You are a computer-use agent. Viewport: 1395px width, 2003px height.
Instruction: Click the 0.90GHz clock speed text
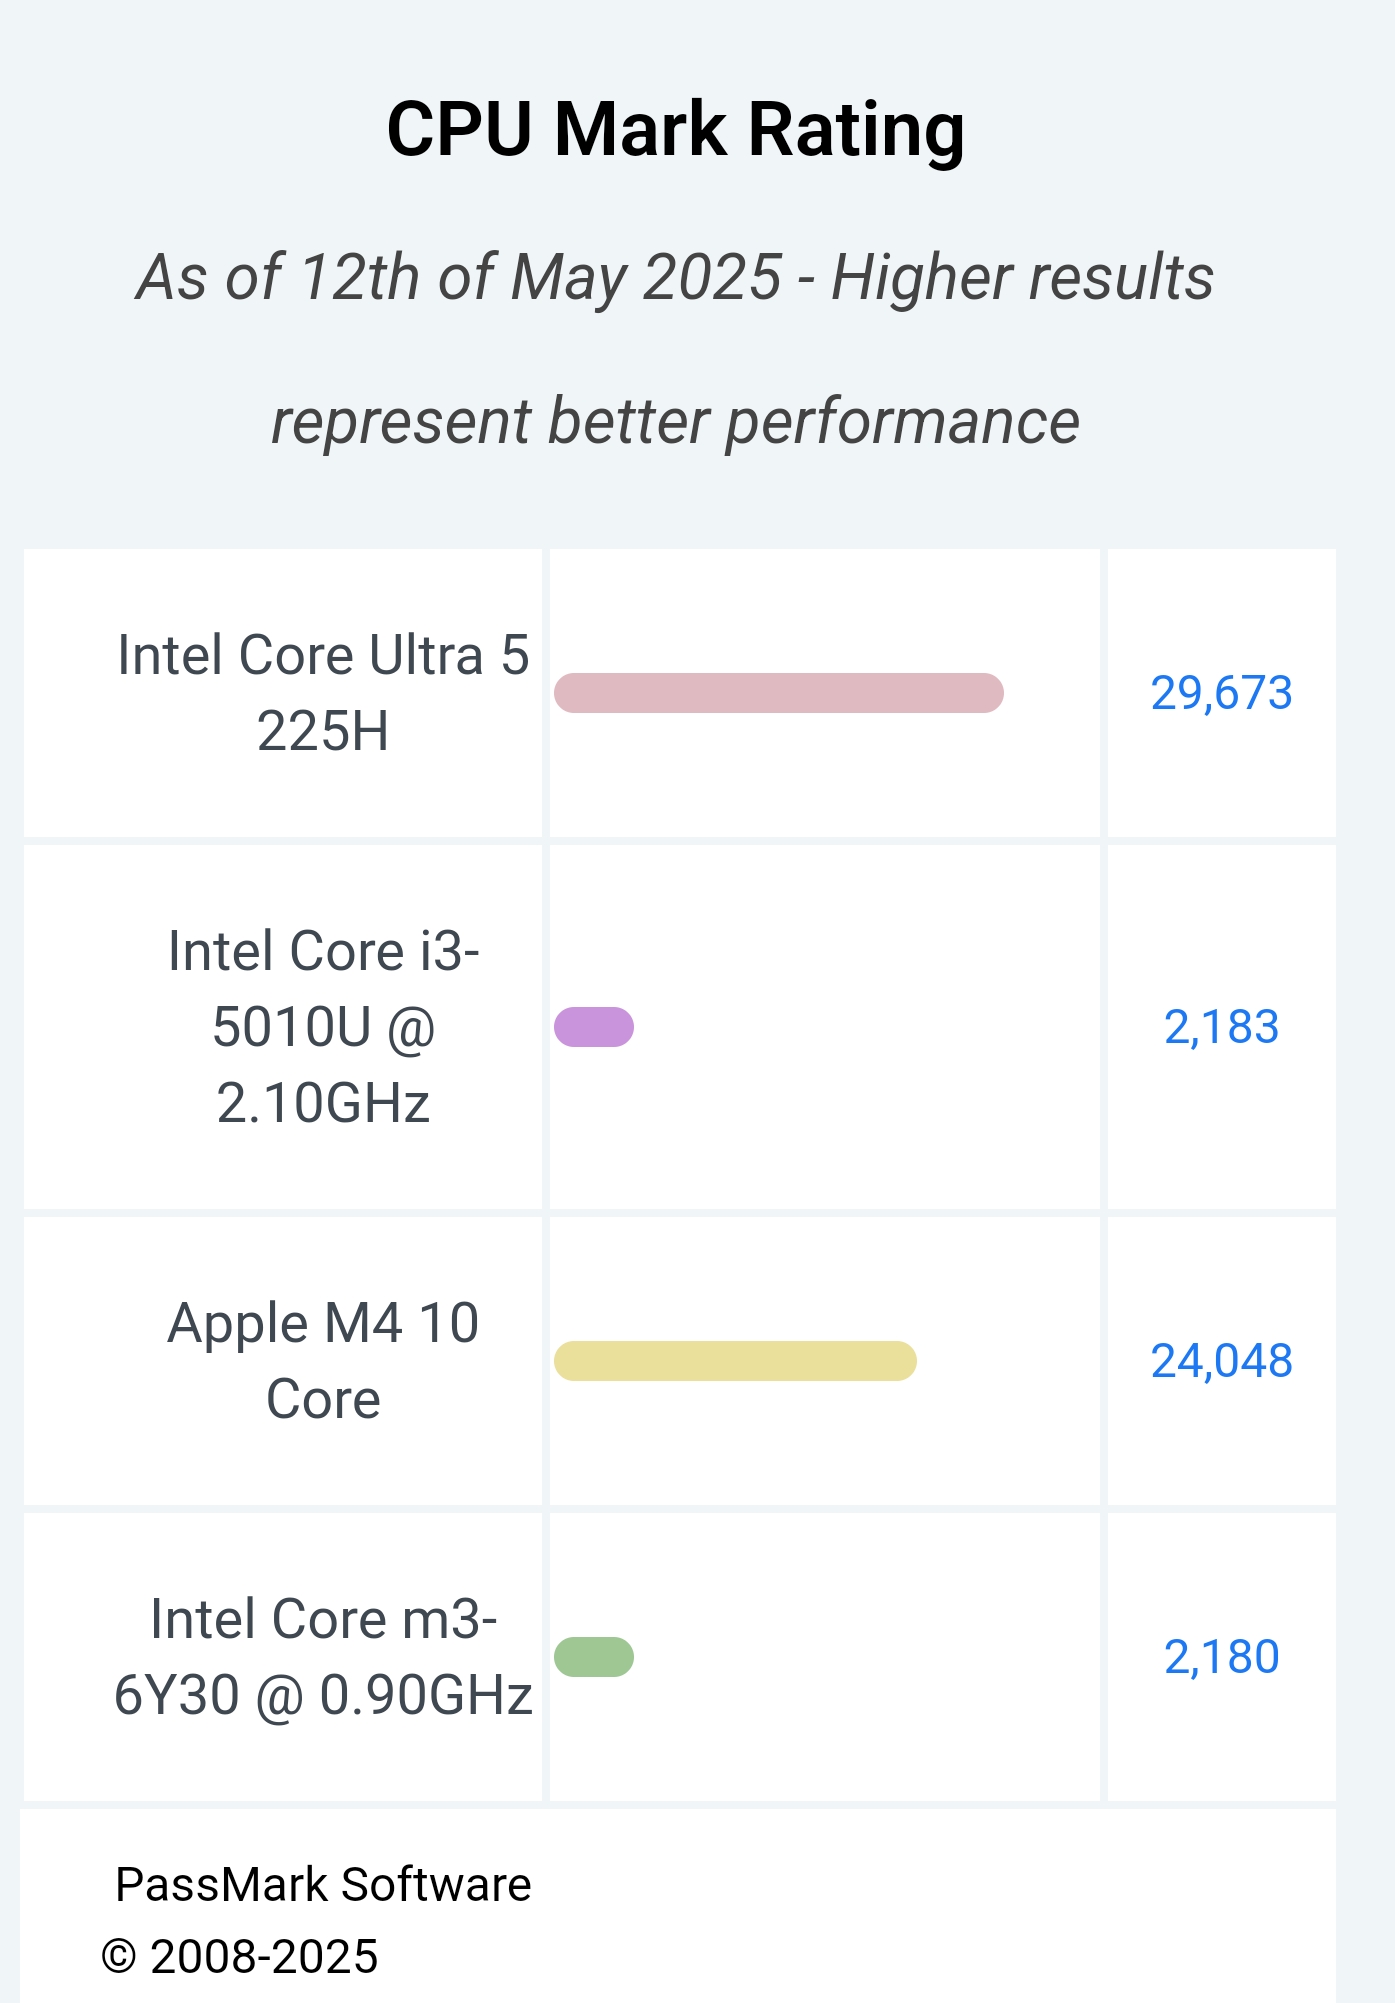coord(426,1696)
